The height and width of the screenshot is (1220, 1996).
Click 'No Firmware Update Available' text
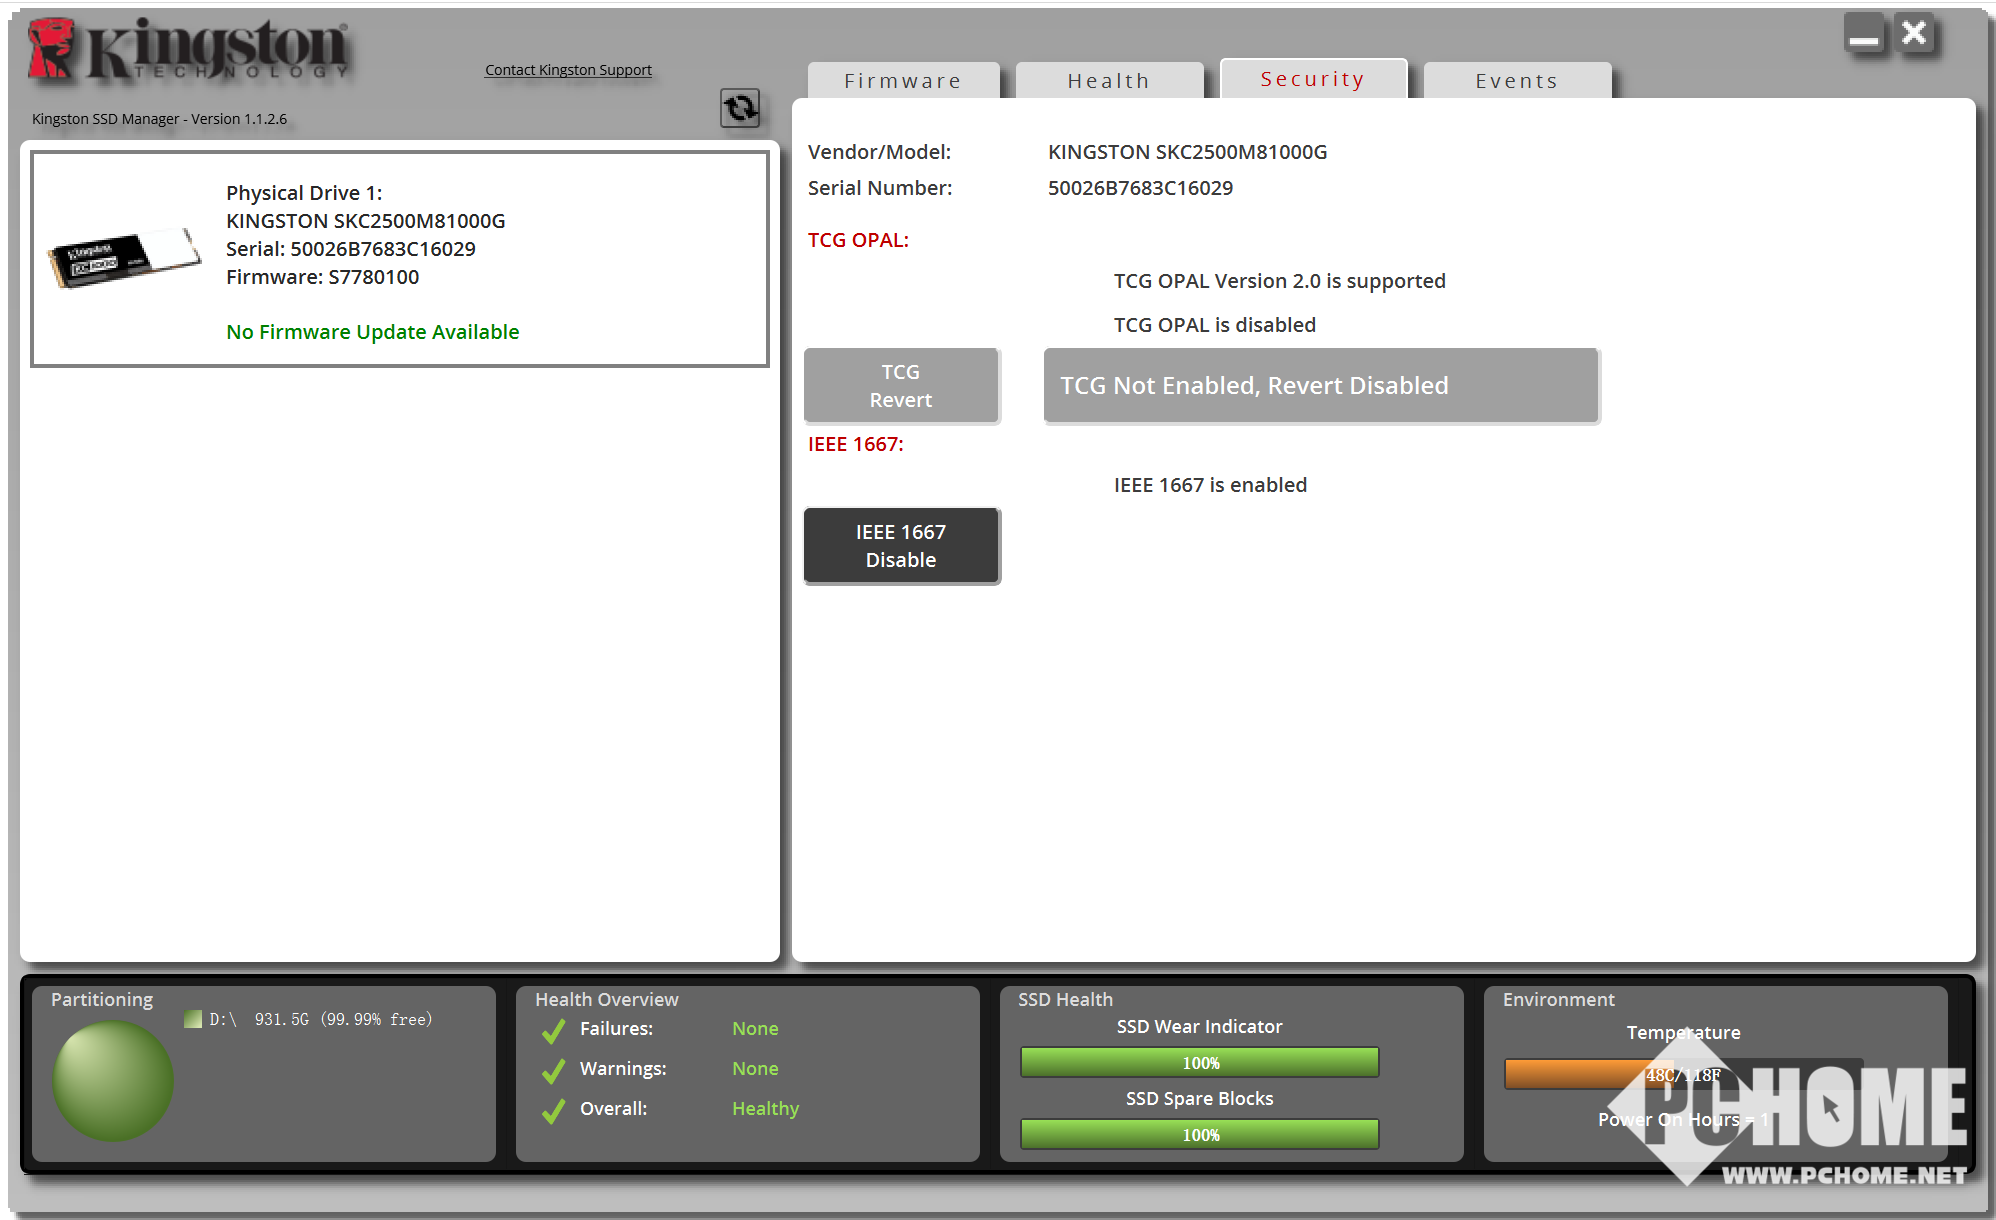click(372, 332)
